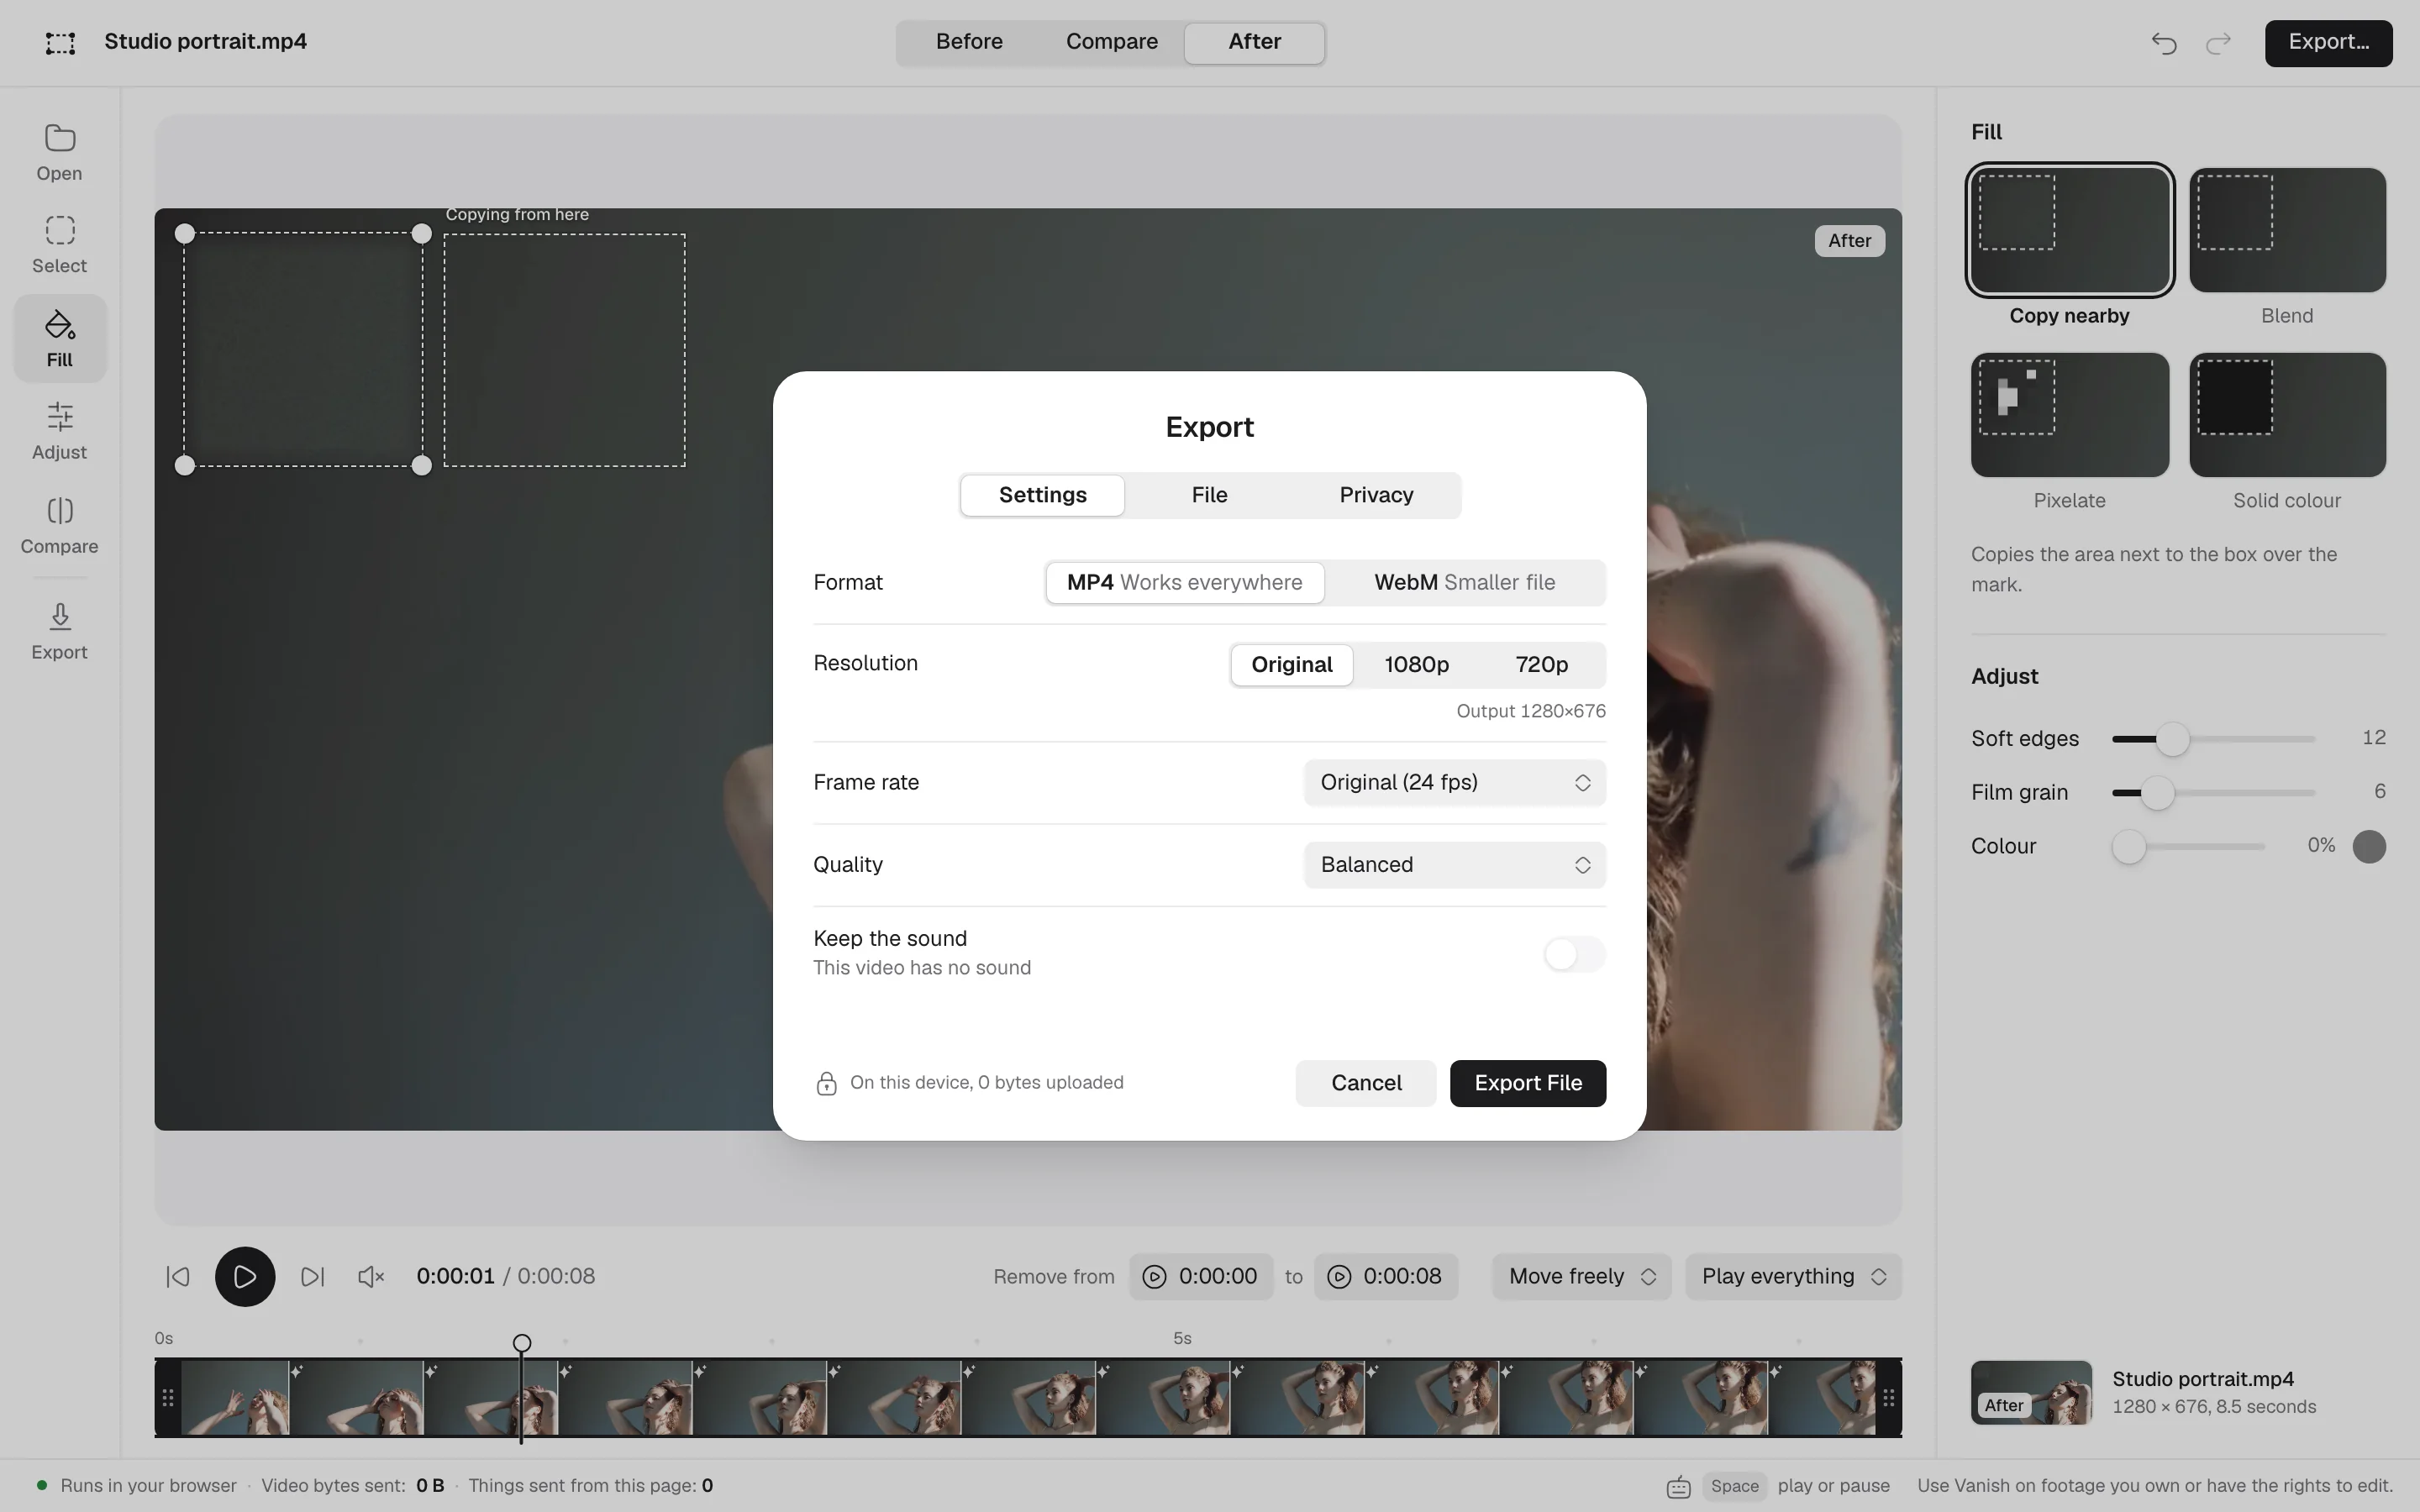
Task: Choose 720p resolution option
Action: point(1541,664)
